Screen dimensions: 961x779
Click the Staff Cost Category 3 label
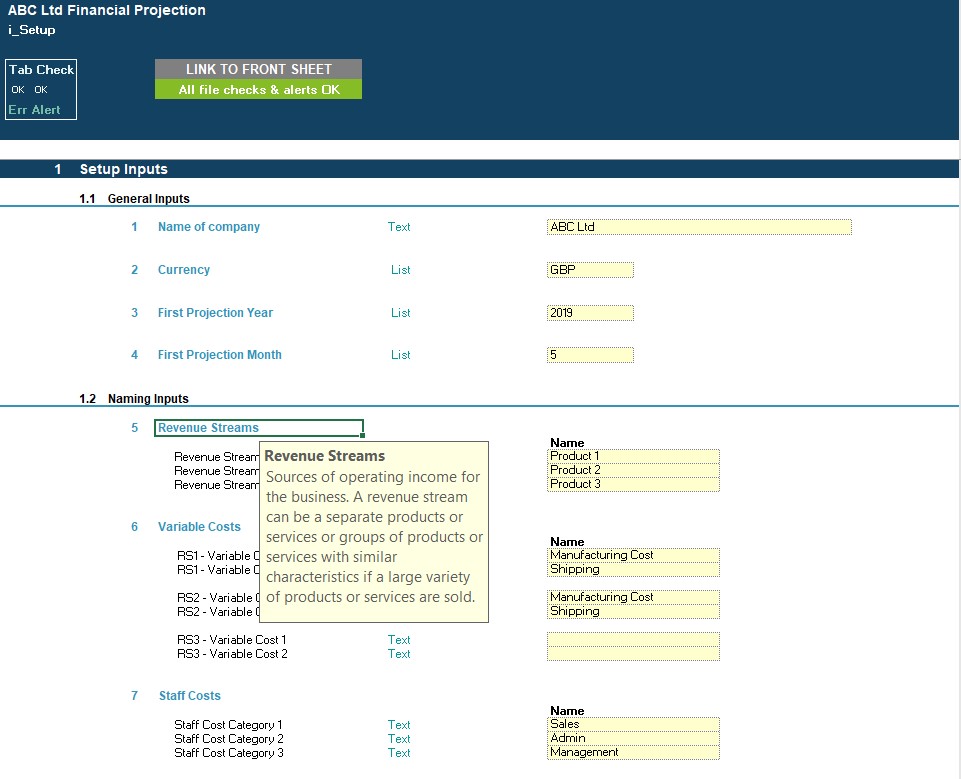(x=229, y=753)
